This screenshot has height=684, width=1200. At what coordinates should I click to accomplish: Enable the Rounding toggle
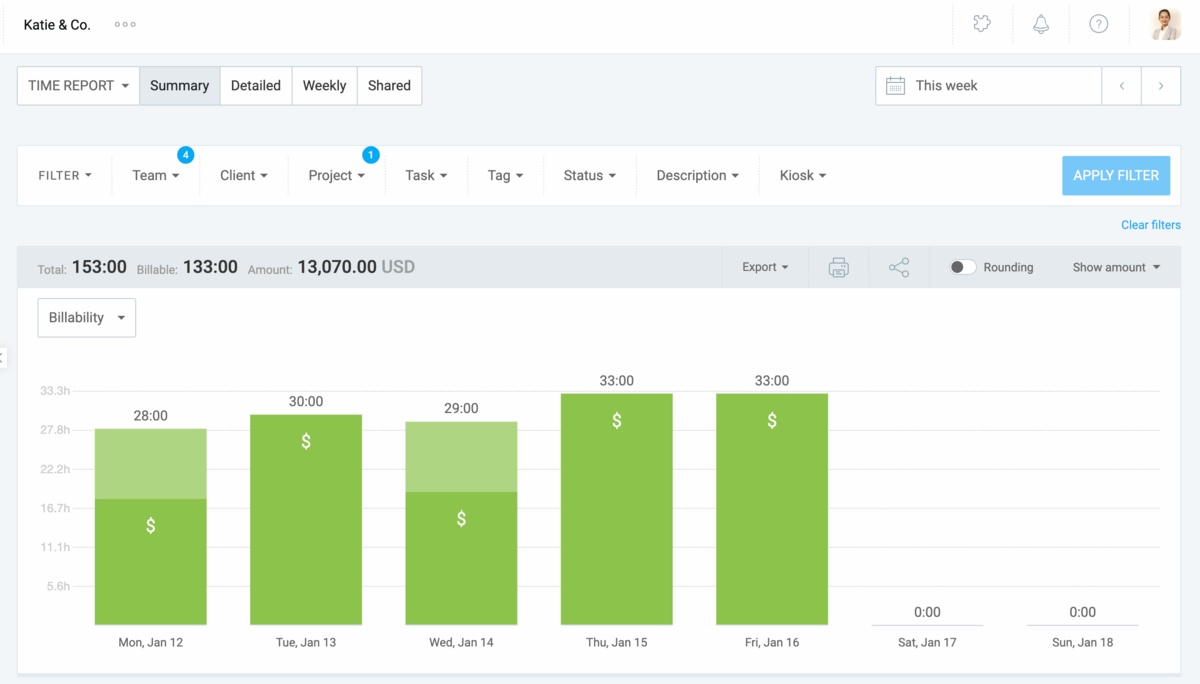click(962, 267)
